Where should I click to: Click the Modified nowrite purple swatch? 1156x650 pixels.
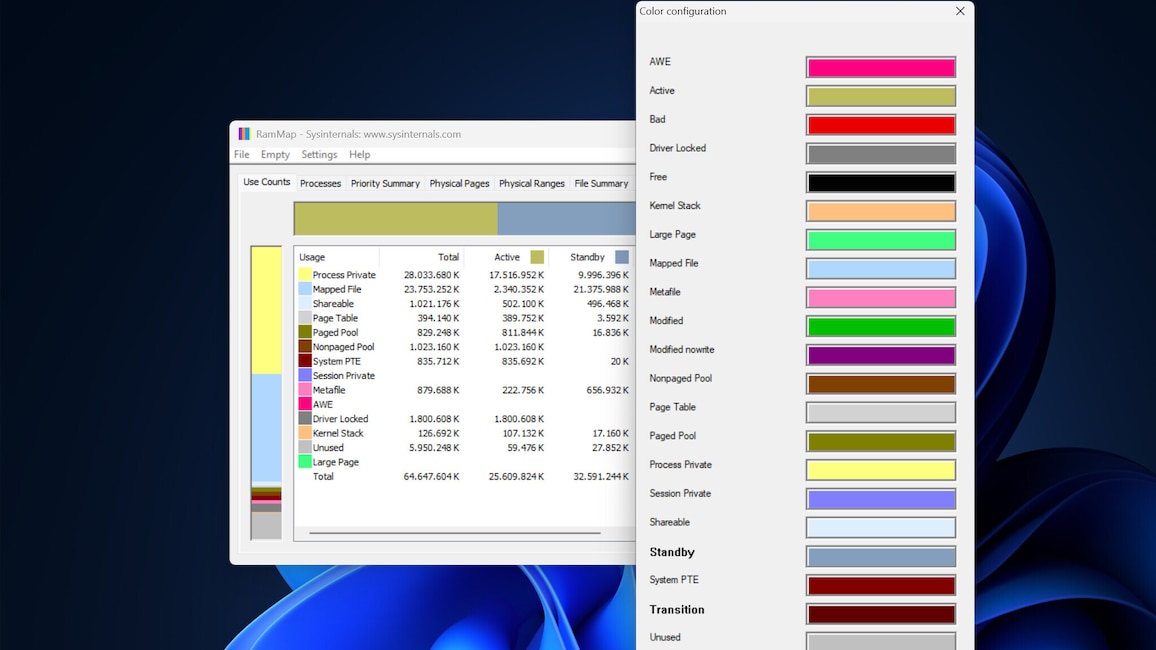pos(881,355)
